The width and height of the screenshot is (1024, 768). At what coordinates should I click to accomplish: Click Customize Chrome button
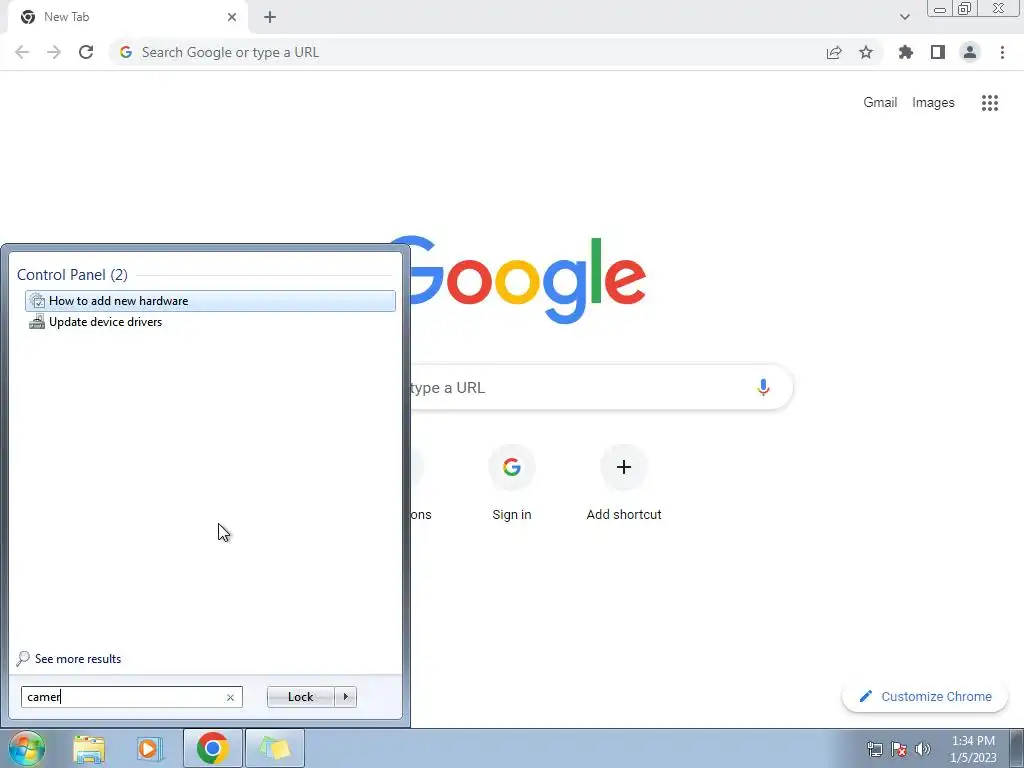tap(925, 697)
